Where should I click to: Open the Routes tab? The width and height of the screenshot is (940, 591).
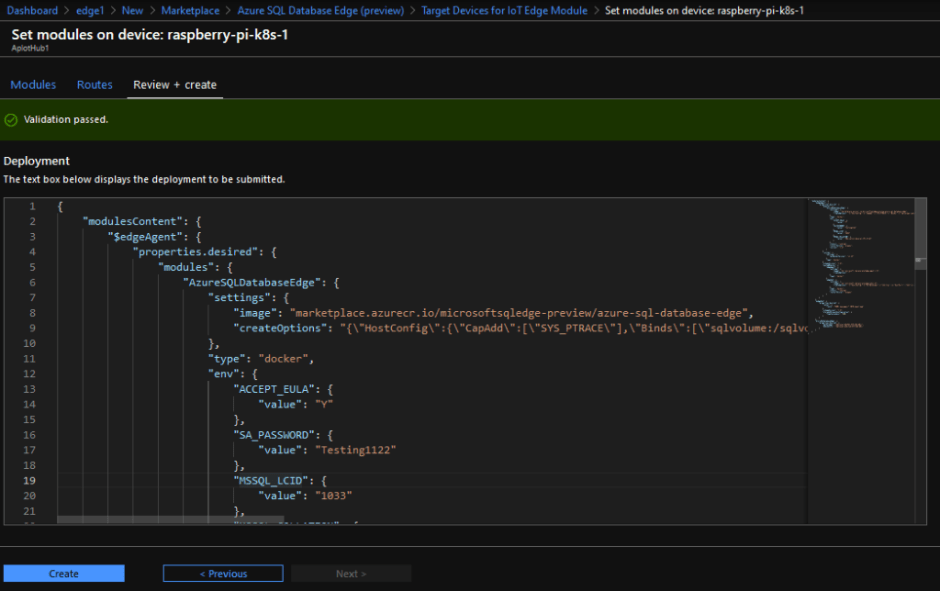click(x=95, y=85)
